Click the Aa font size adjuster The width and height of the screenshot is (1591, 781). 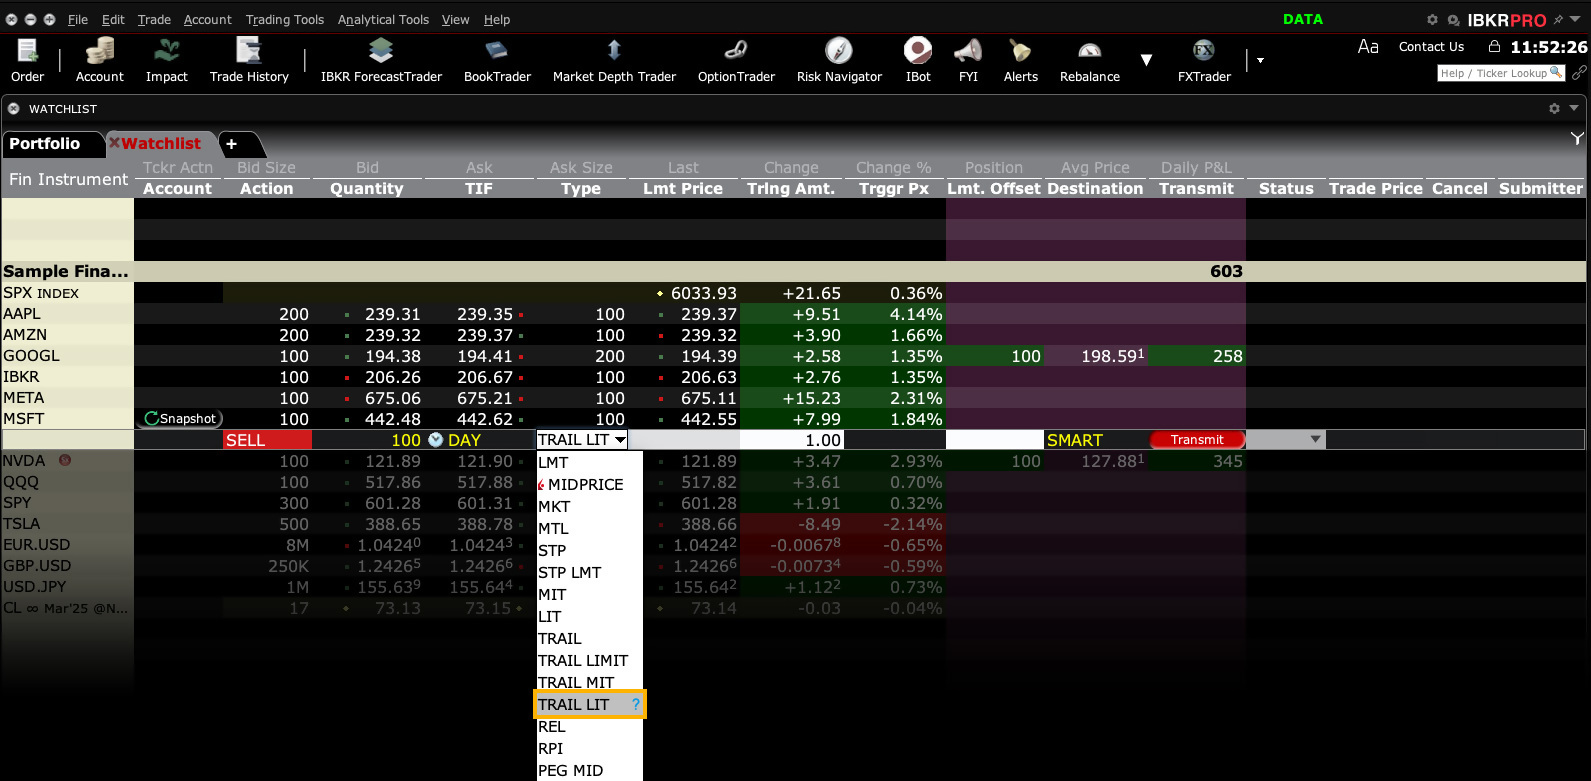pos(1368,46)
